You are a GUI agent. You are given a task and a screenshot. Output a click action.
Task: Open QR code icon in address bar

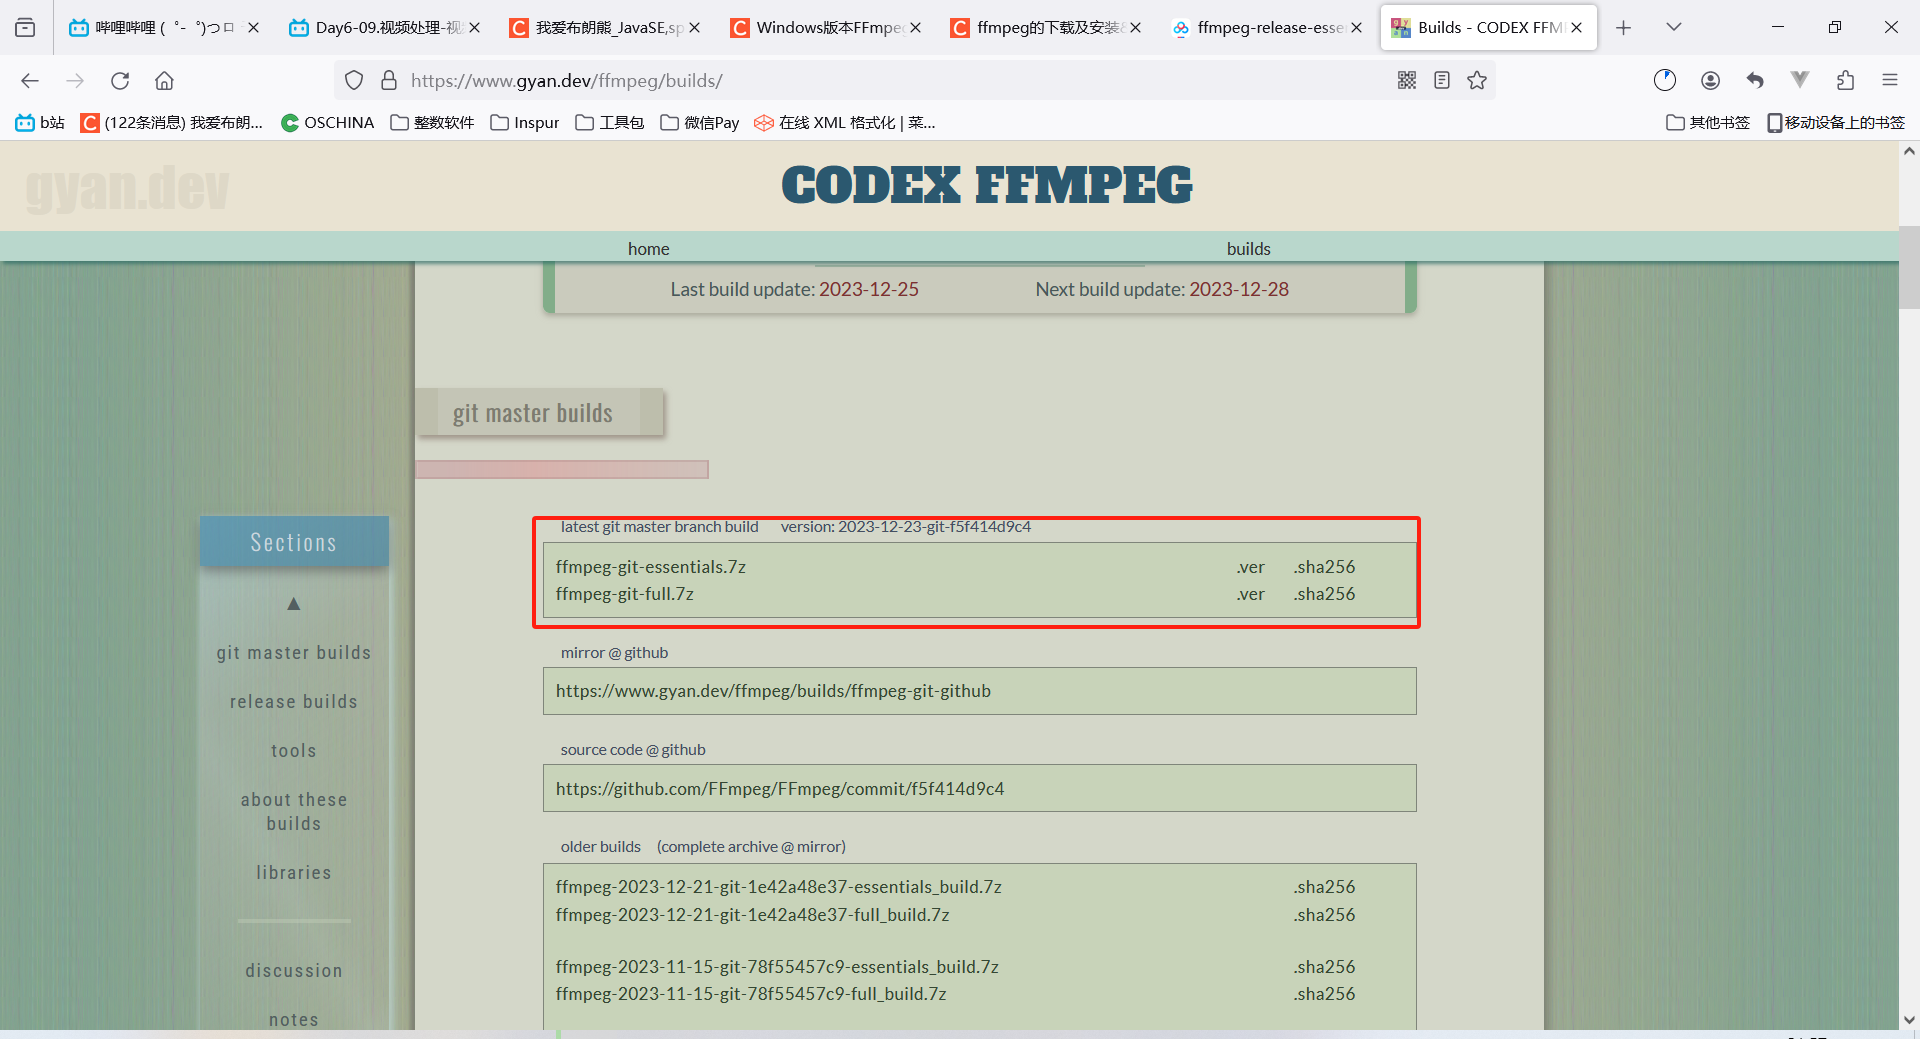click(1407, 81)
